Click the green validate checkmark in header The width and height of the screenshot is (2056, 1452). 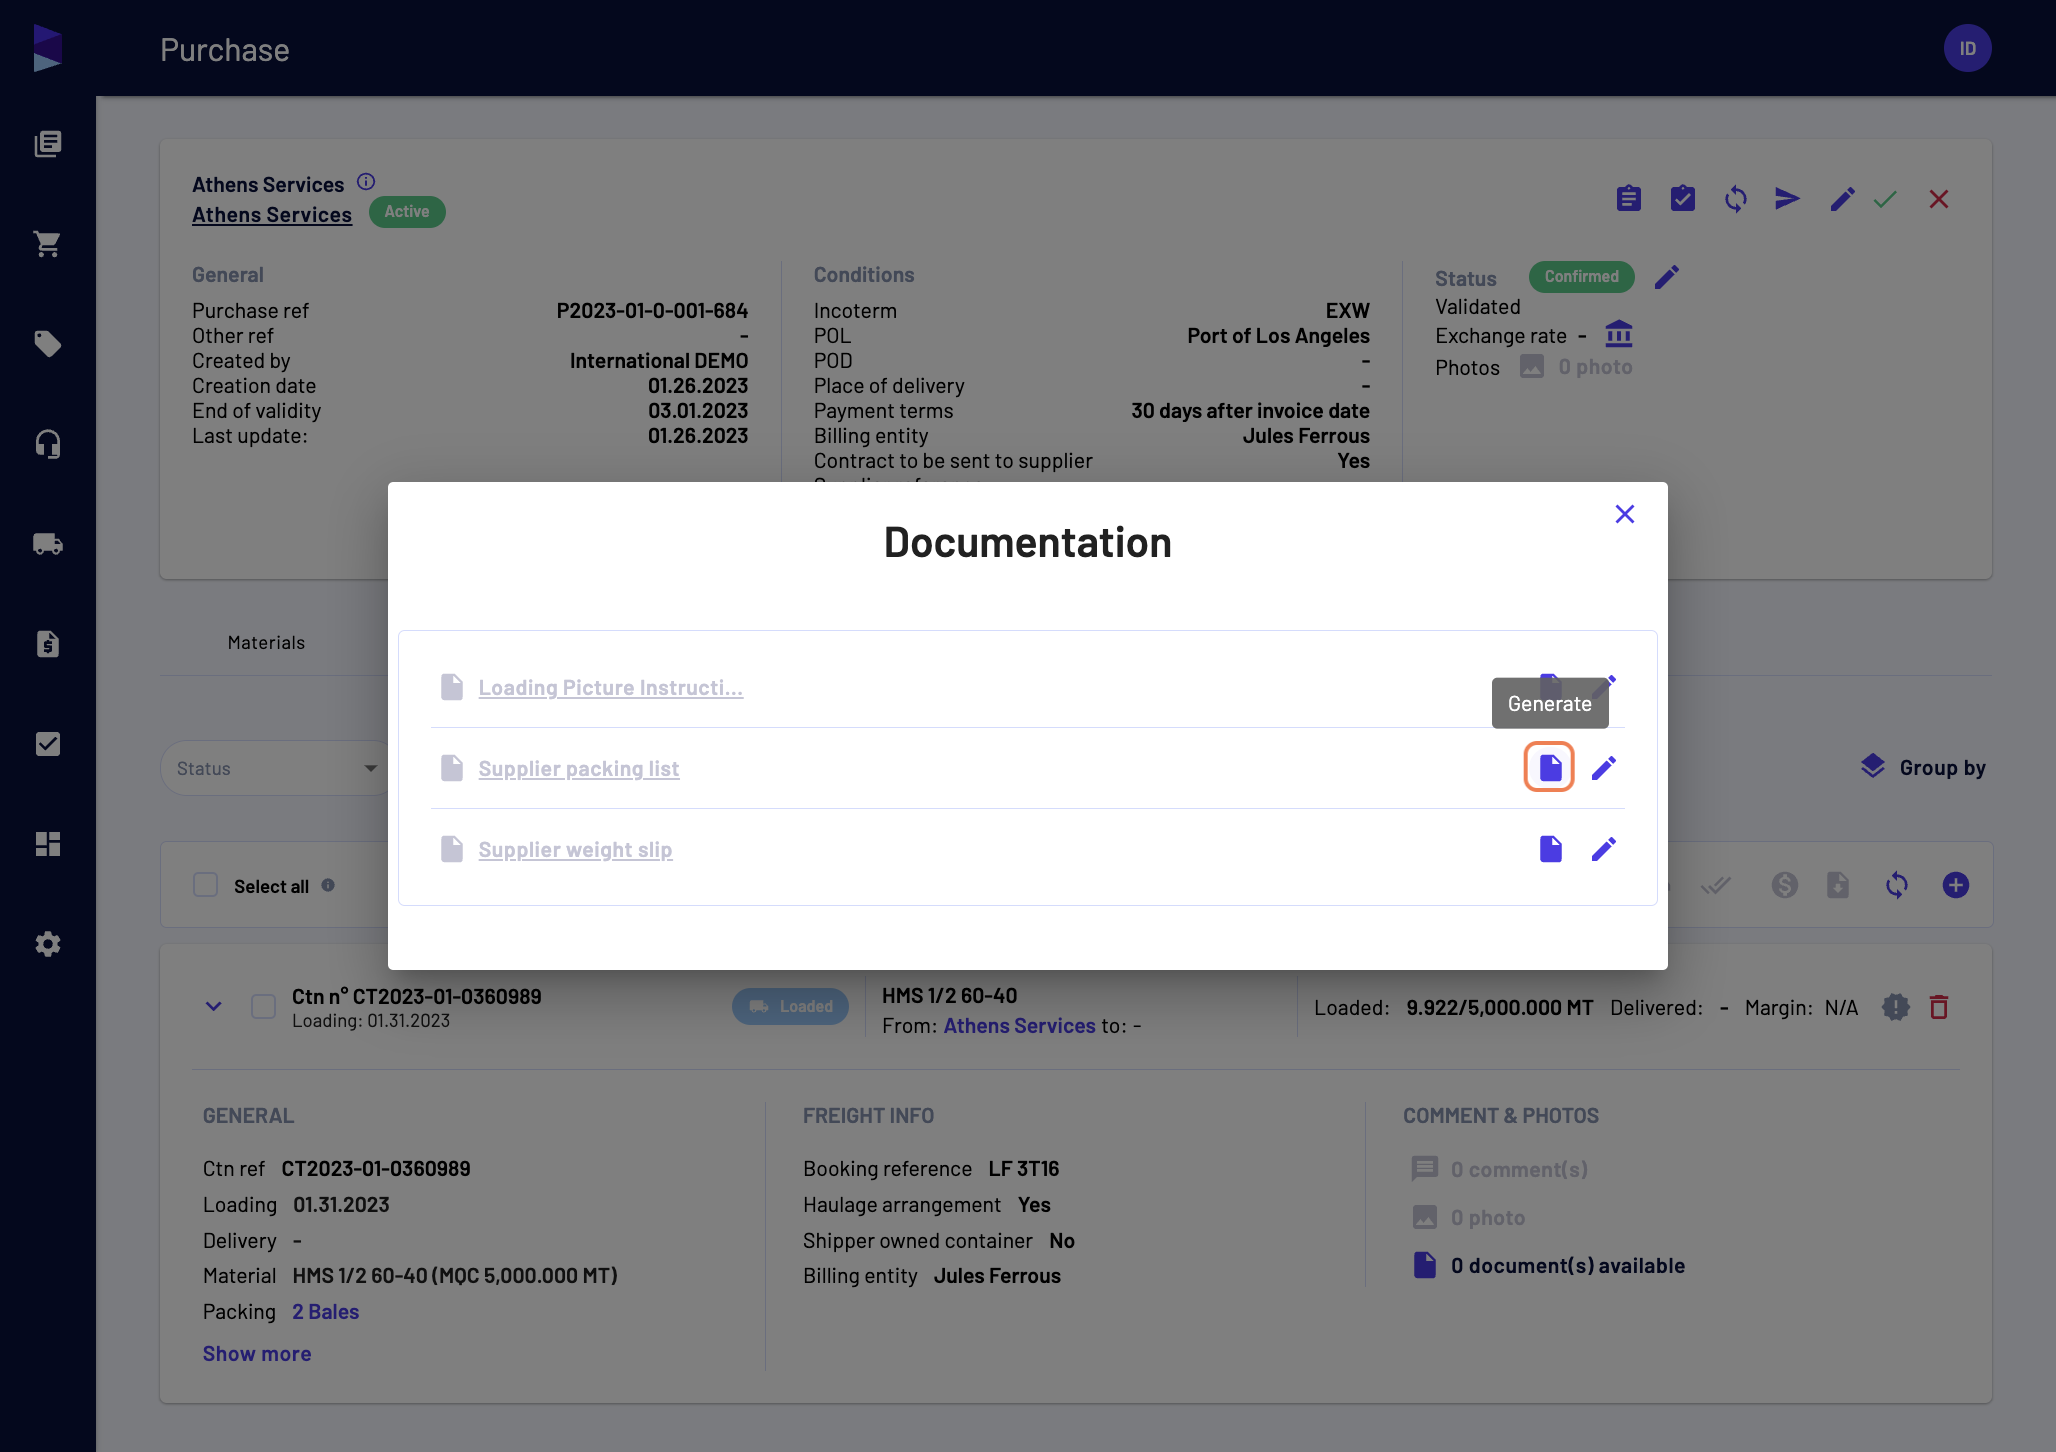[x=1885, y=198]
